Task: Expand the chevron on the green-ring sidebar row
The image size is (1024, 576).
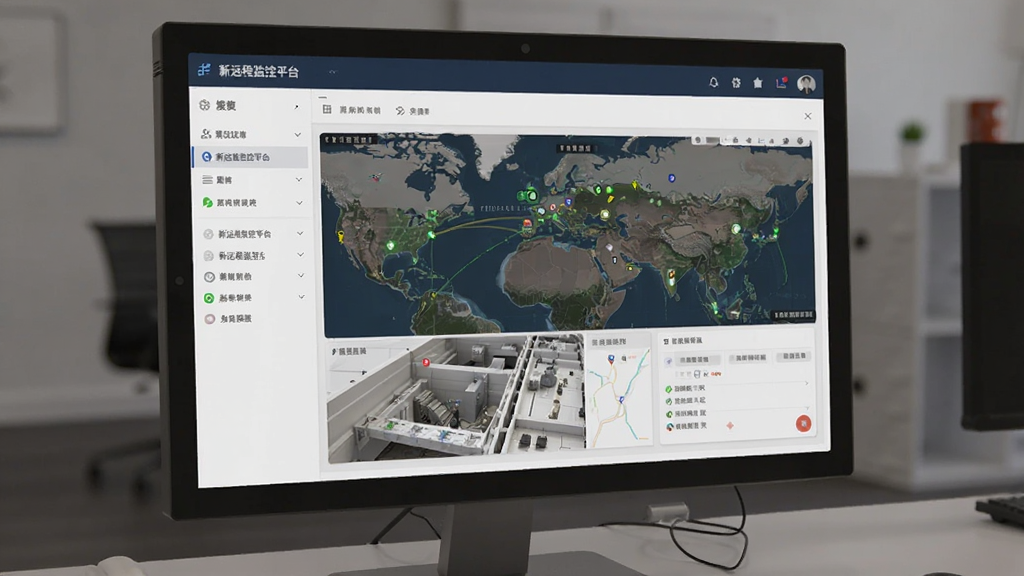Action: click(302, 297)
